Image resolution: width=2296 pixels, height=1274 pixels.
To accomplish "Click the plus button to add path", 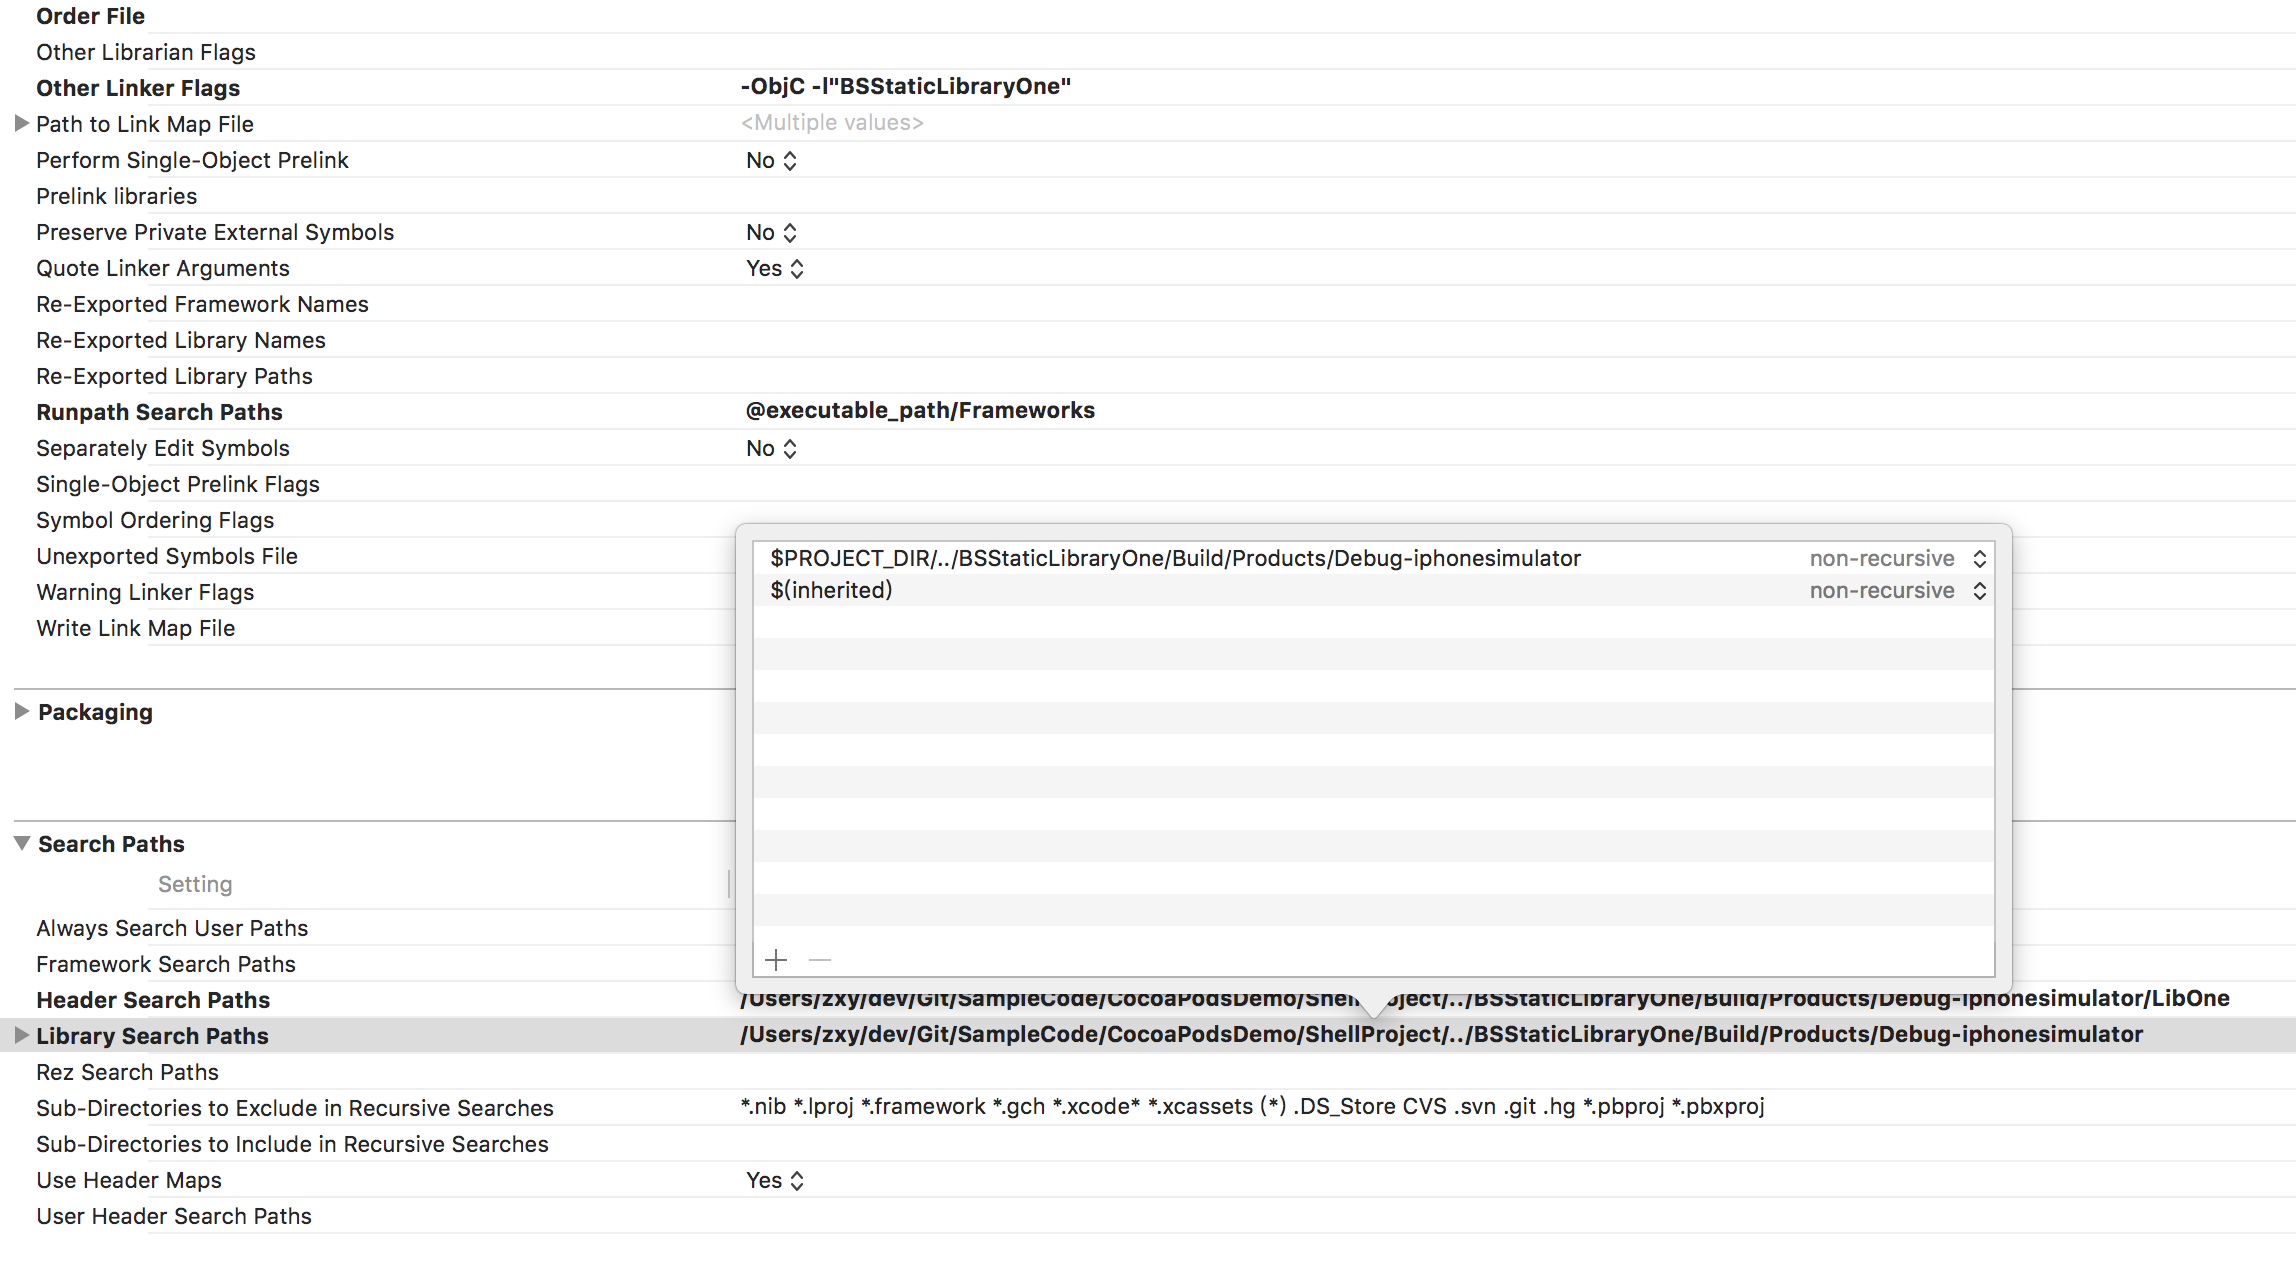I will point(776,960).
